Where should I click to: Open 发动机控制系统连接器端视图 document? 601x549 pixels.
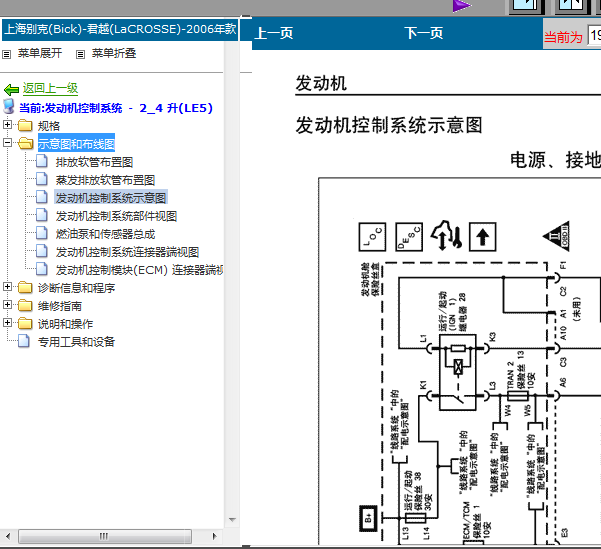click(127, 252)
